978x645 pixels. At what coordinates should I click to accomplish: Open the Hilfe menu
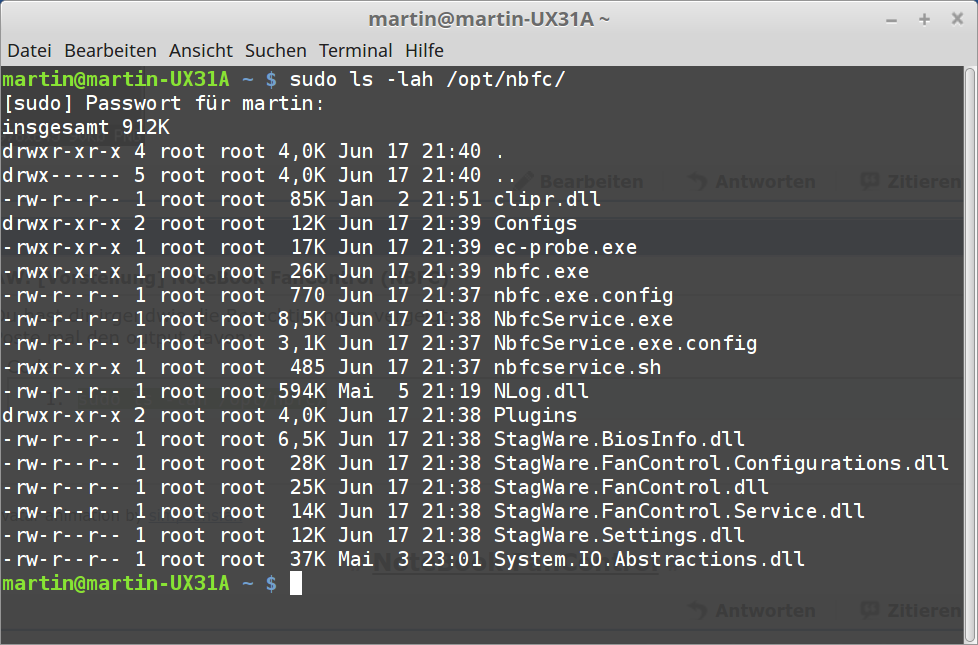pyautogui.click(x=424, y=50)
